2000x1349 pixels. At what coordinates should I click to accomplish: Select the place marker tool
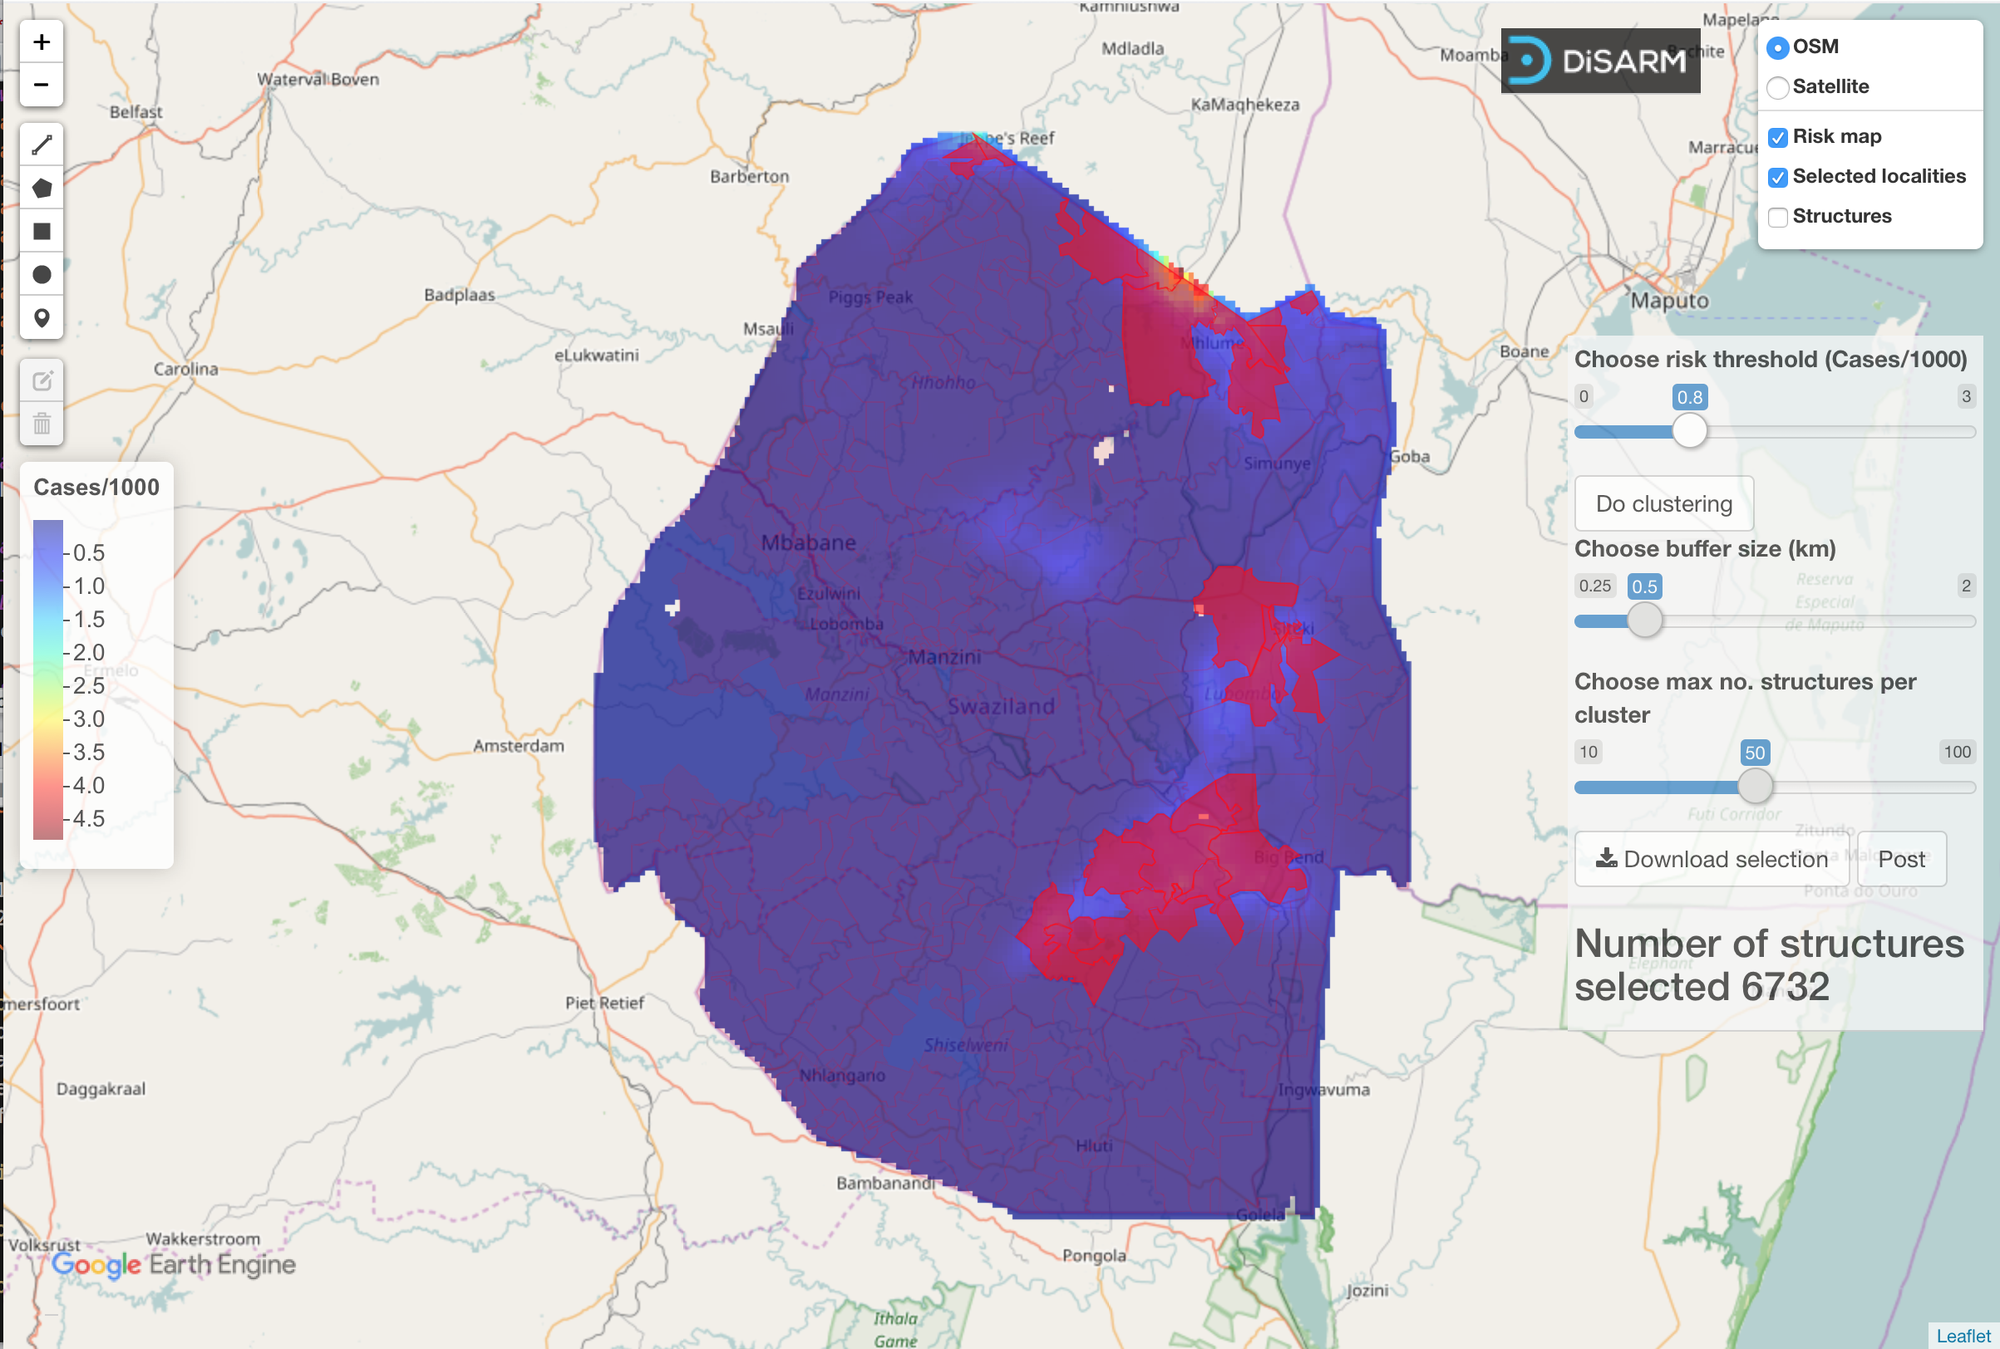coord(41,318)
